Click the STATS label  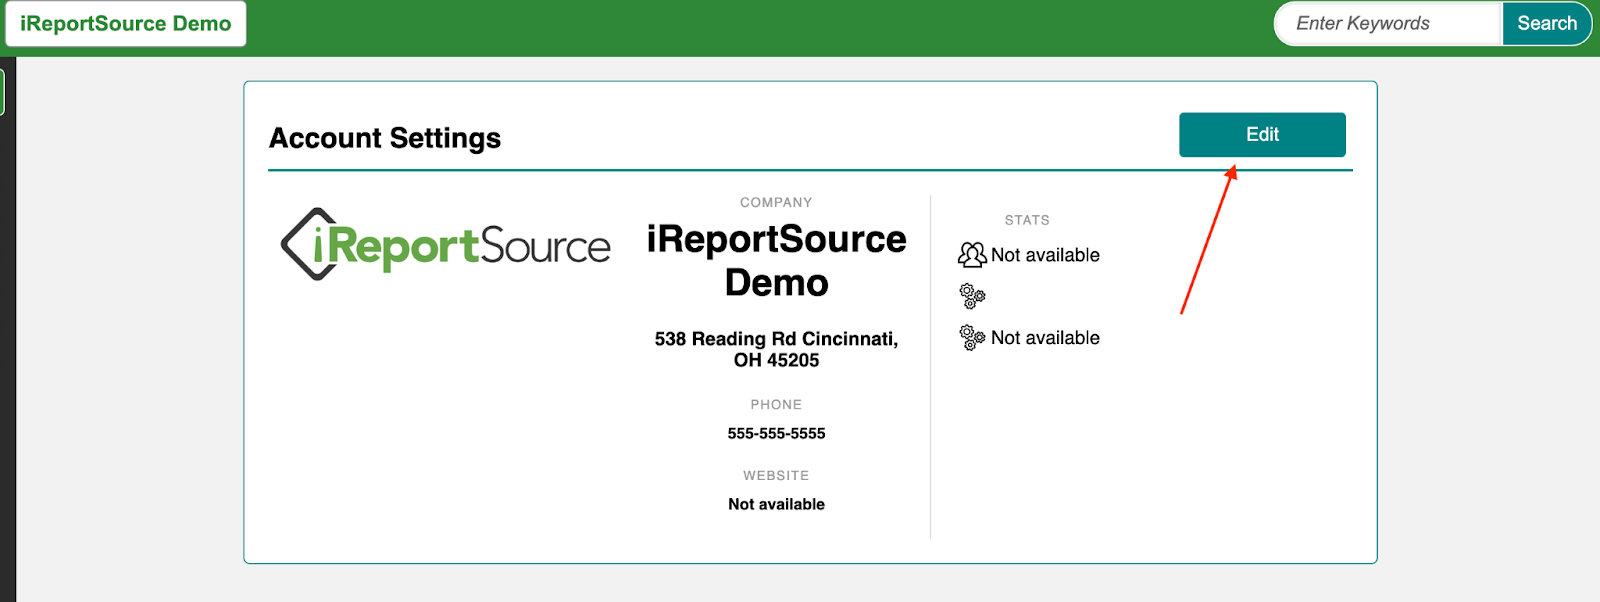tap(1027, 220)
